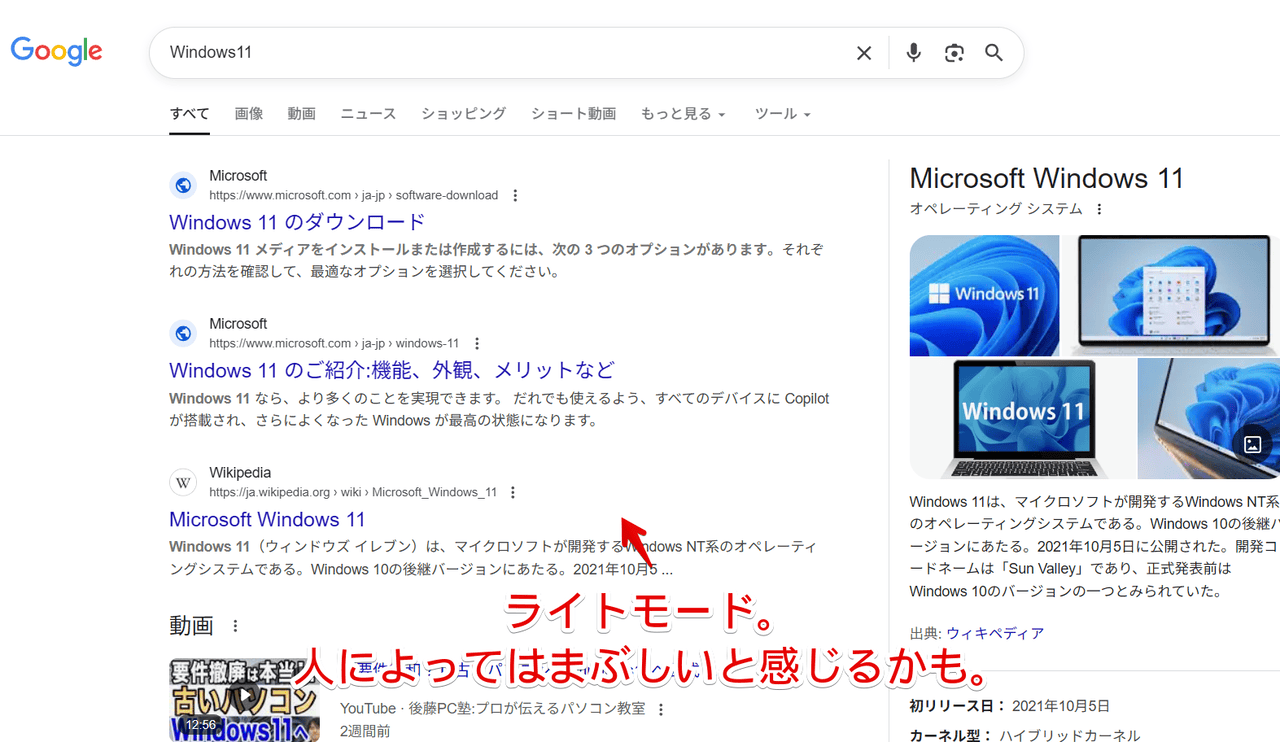Open options menu for microsoft.com windows-11 result
The width and height of the screenshot is (1280, 742).
pos(477,344)
